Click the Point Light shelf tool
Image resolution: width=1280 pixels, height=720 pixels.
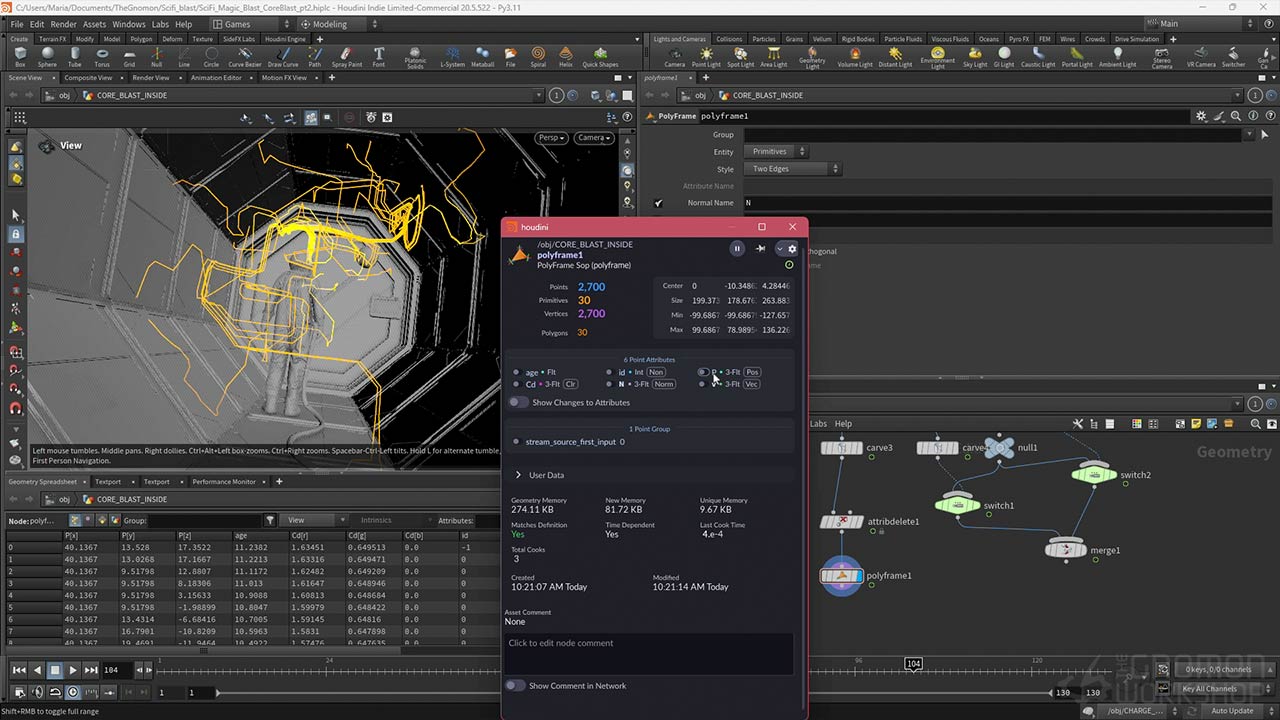coord(706,57)
